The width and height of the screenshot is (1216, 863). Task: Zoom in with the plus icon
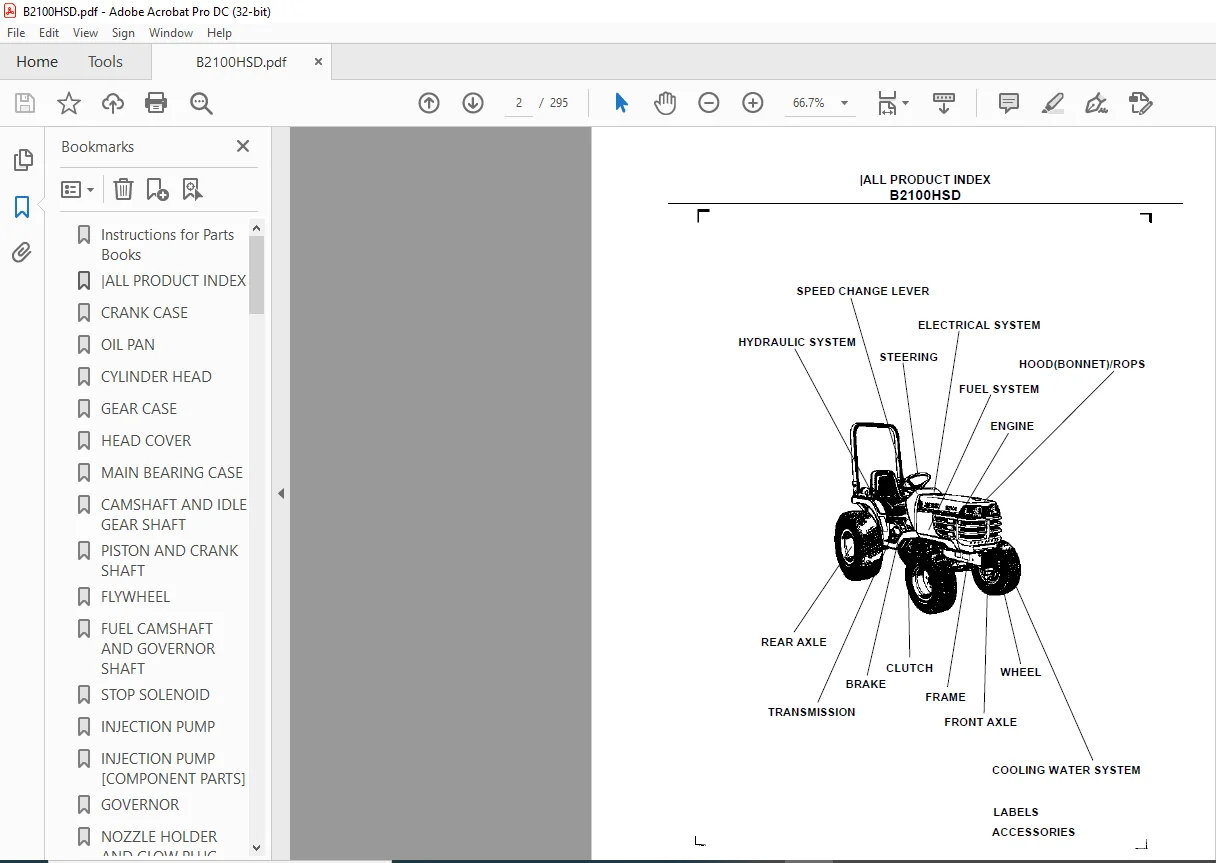pyautogui.click(x=753, y=103)
